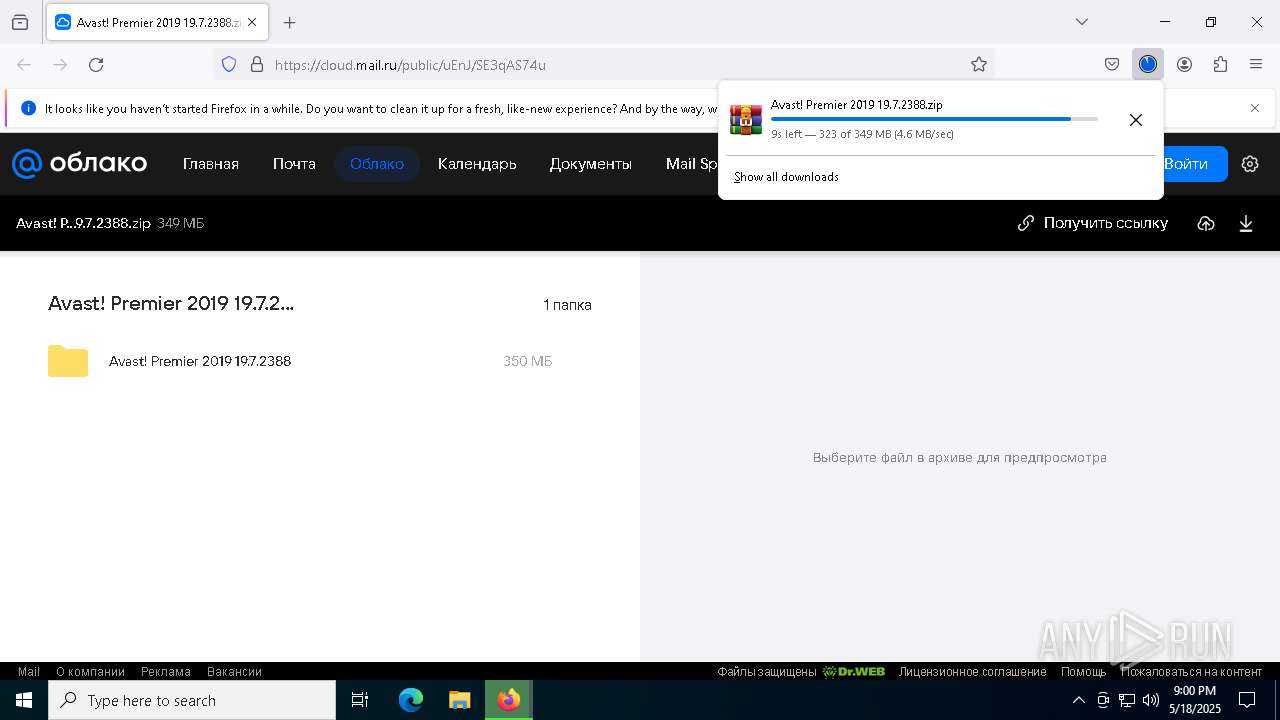Click the upload to cloud icon
1280x720 pixels.
tap(1206, 223)
